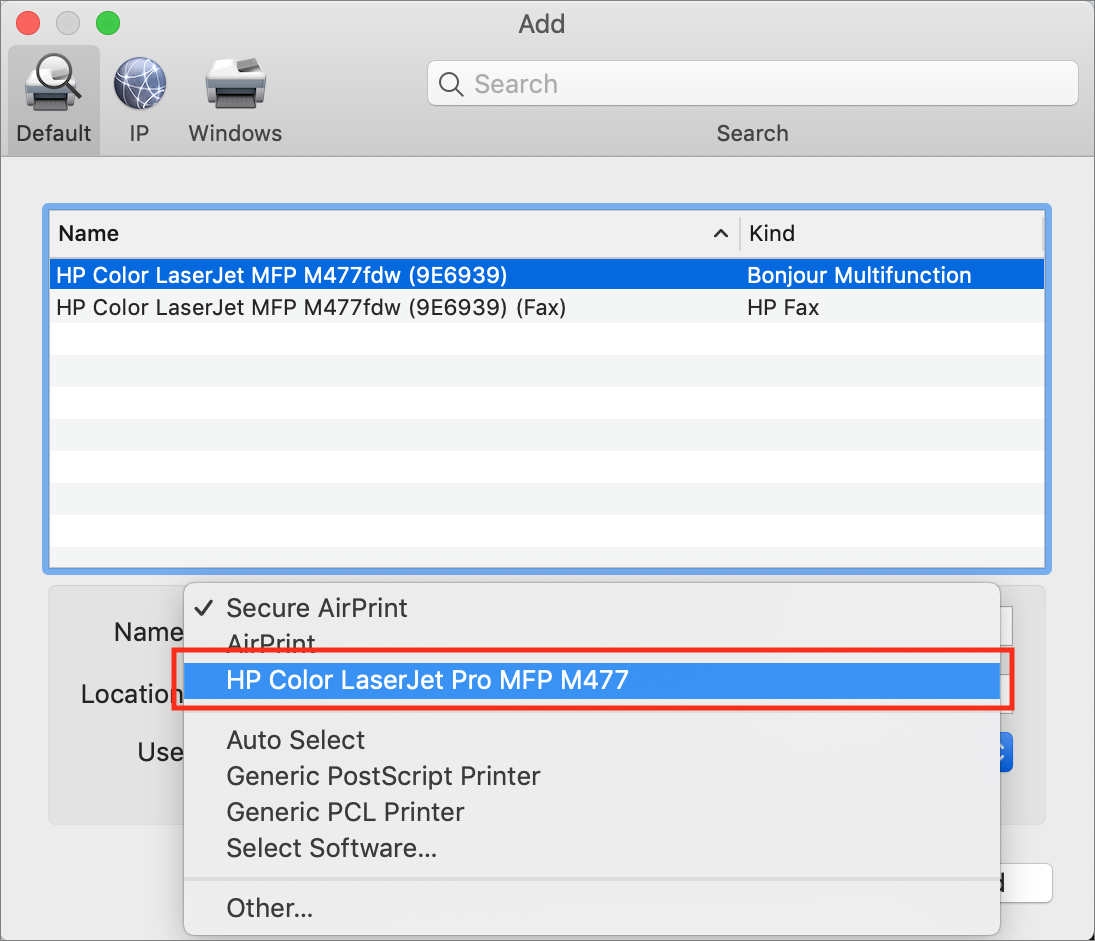Select Generic PCL Printer menu entry
The height and width of the screenshot is (941, 1095).
click(344, 811)
